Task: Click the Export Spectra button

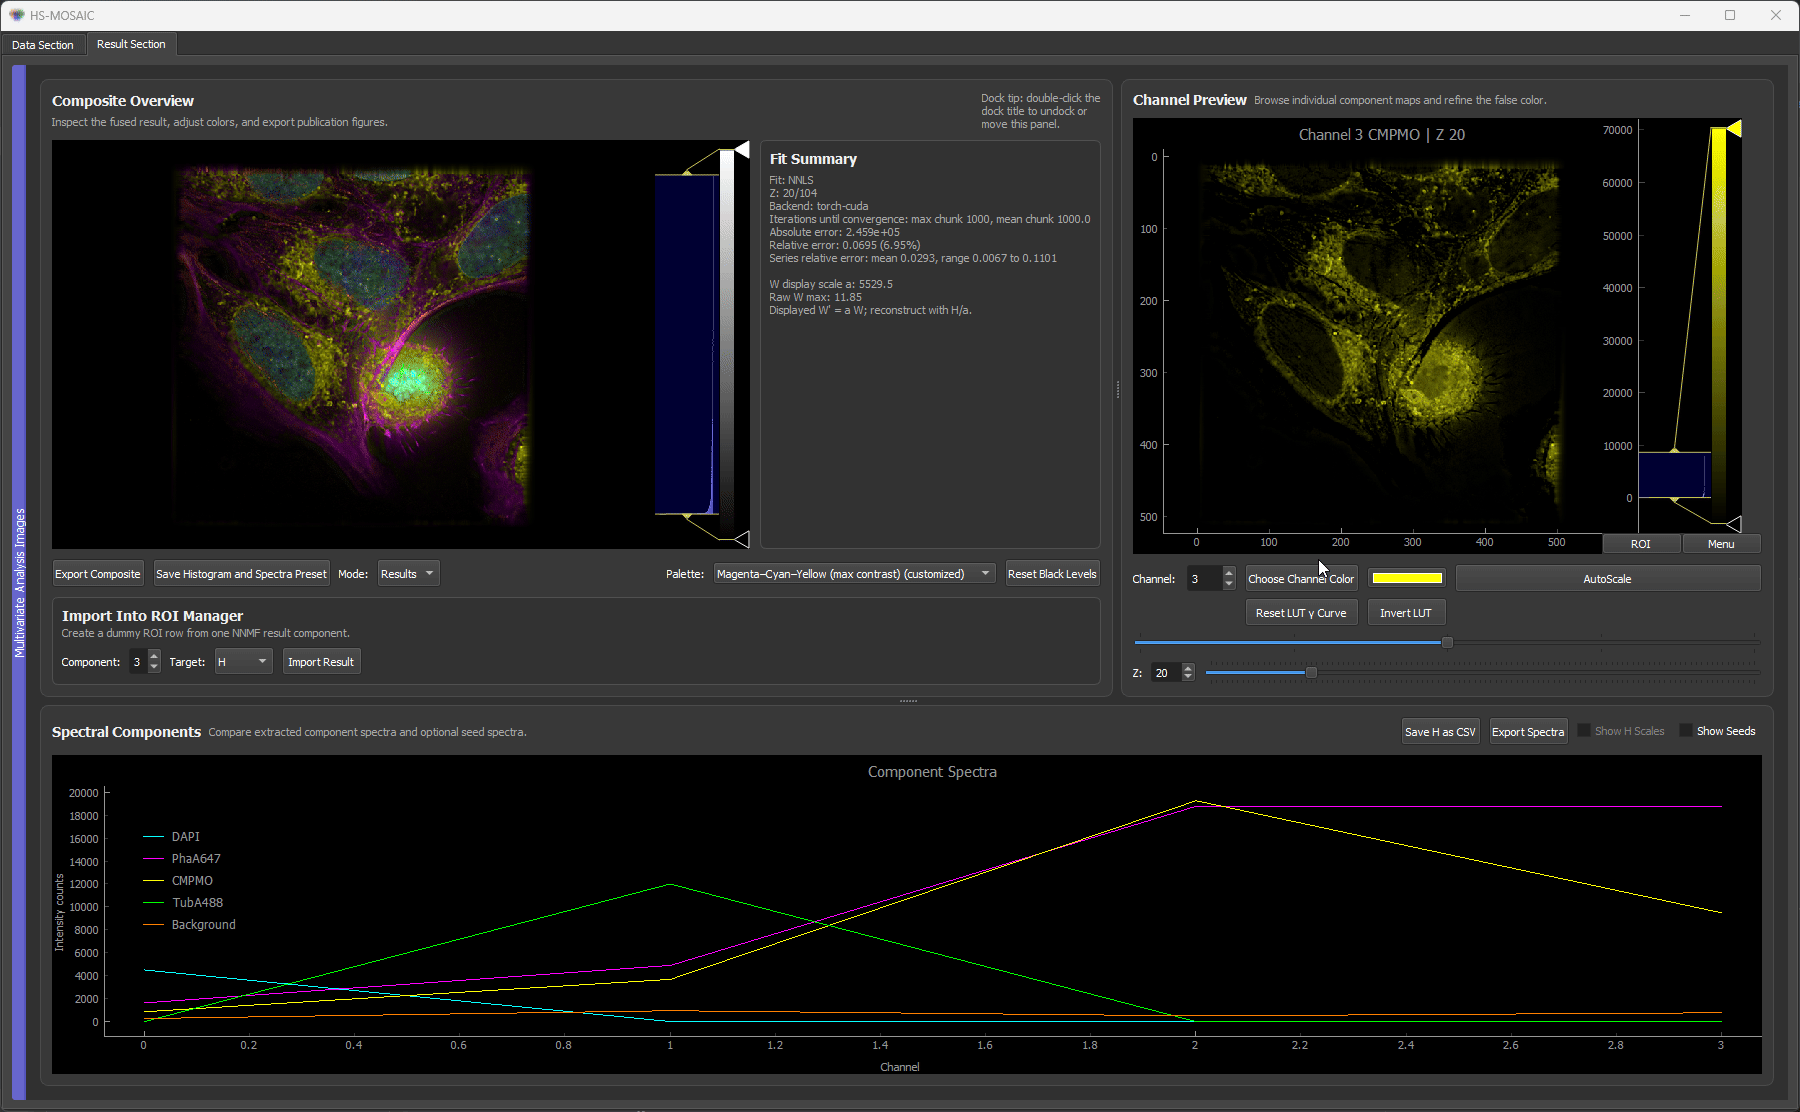Action: point(1528,732)
